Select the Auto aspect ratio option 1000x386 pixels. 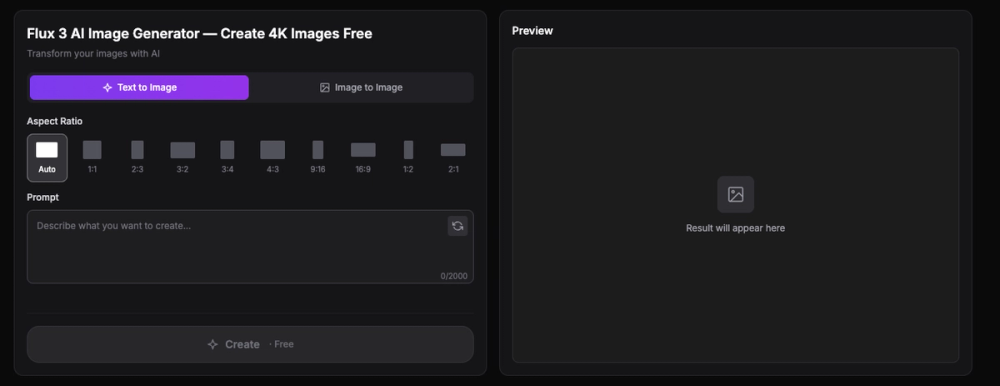tap(47, 158)
